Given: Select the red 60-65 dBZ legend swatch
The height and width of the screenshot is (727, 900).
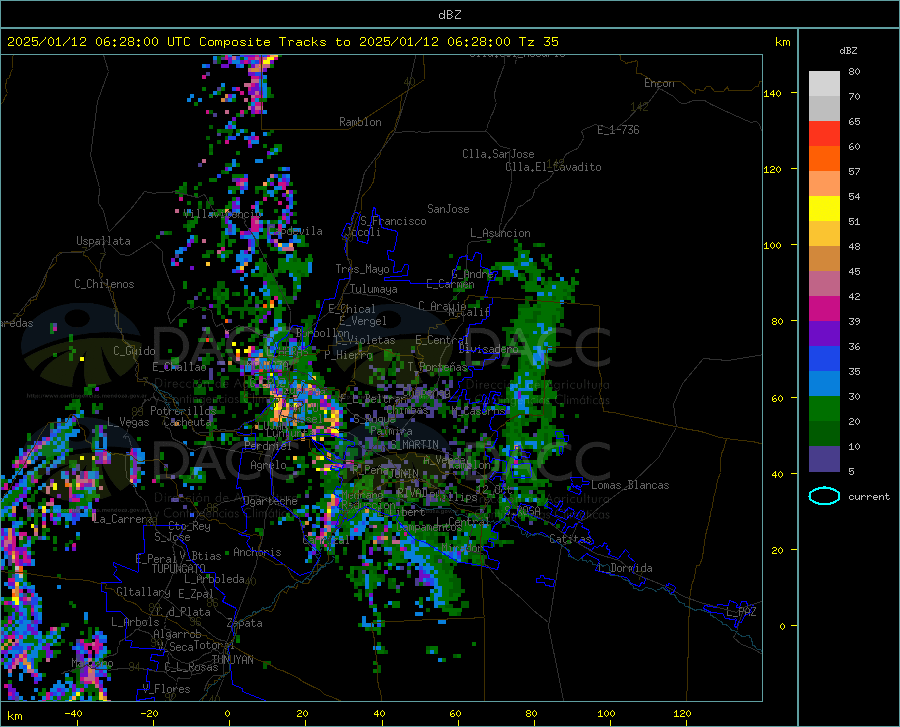Looking at the screenshot, I should pyautogui.click(x=824, y=134).
